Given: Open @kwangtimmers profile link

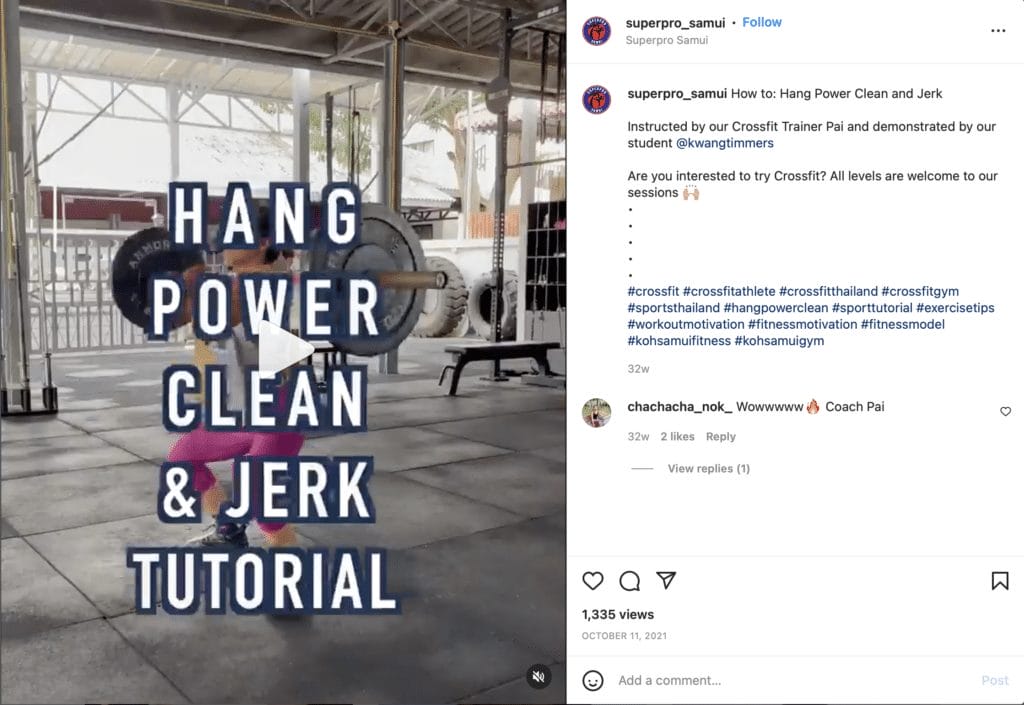Looking at the screenshot, I should (x=724, y=143).
